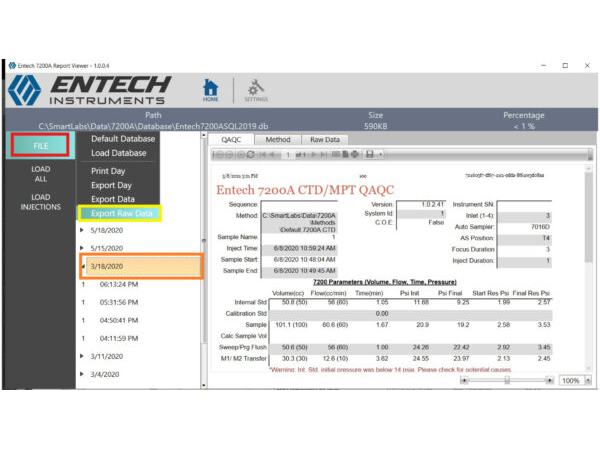Refresh the report with the refresh icon
Image resolution: width=600 pixels, height=450 pixels.
[251, 155]
